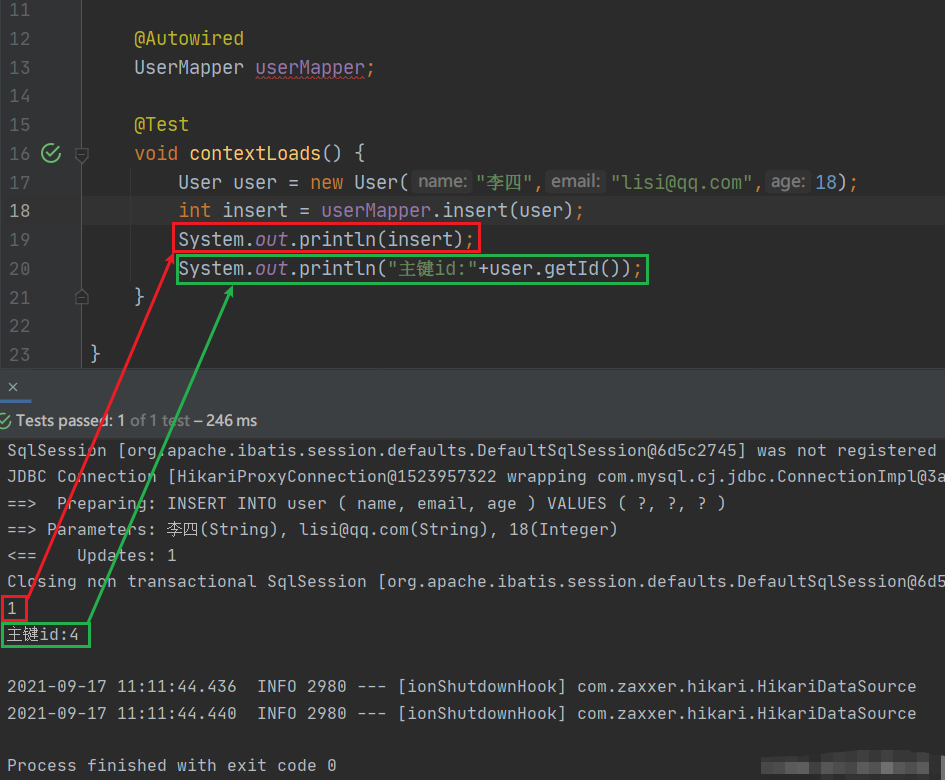Click the name: parameter hint
Image resolution: width=945 pixels, height=780 pixels.
(443, 181)
